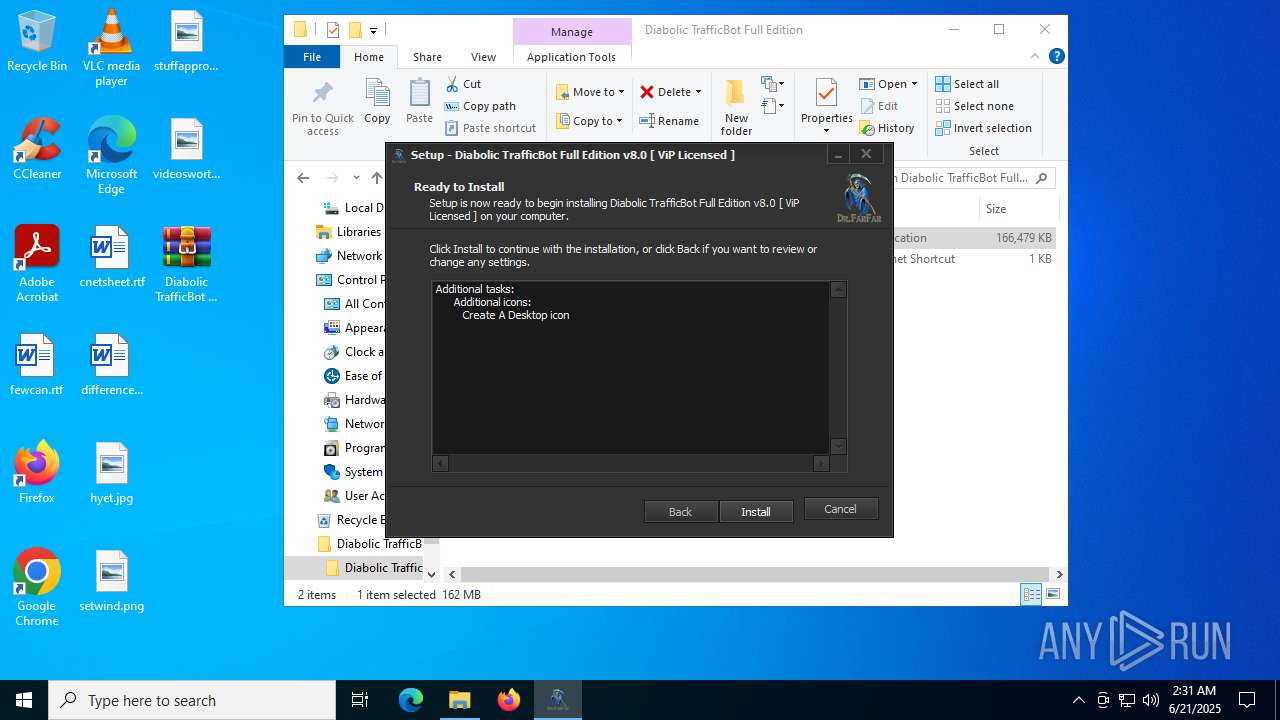Switch to Details view icon
The width and height of the screenshot is (1280, 720).
point(1031,594)
